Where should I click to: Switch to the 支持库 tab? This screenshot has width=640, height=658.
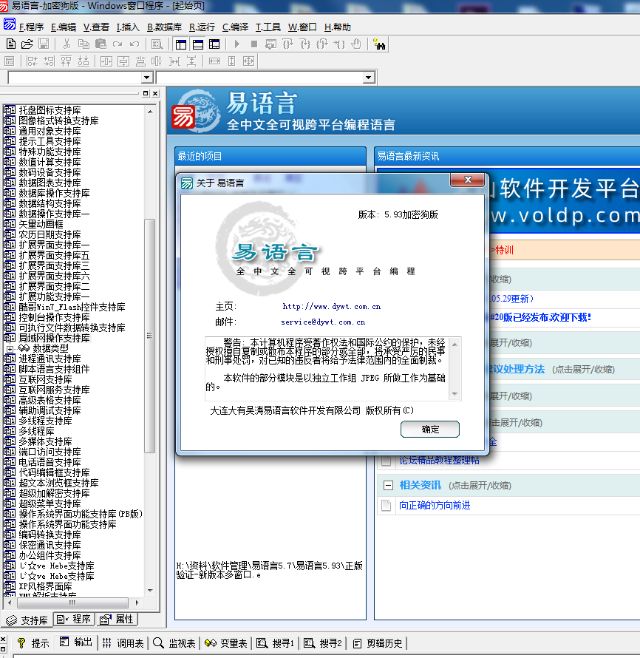(27, 620)
